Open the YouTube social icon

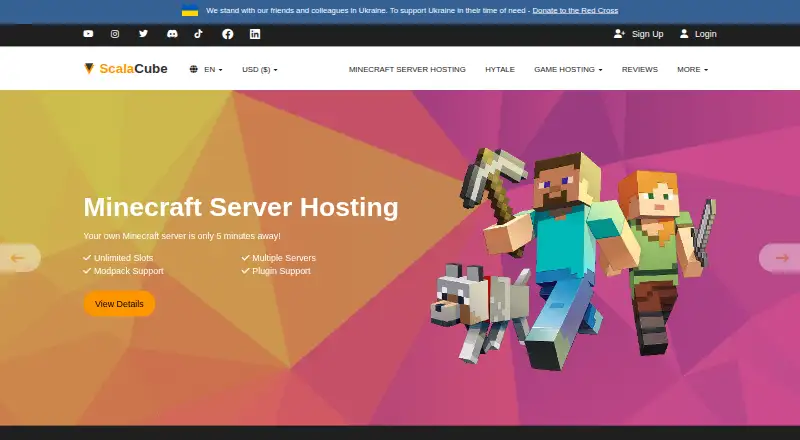click(x=88, y=34)
